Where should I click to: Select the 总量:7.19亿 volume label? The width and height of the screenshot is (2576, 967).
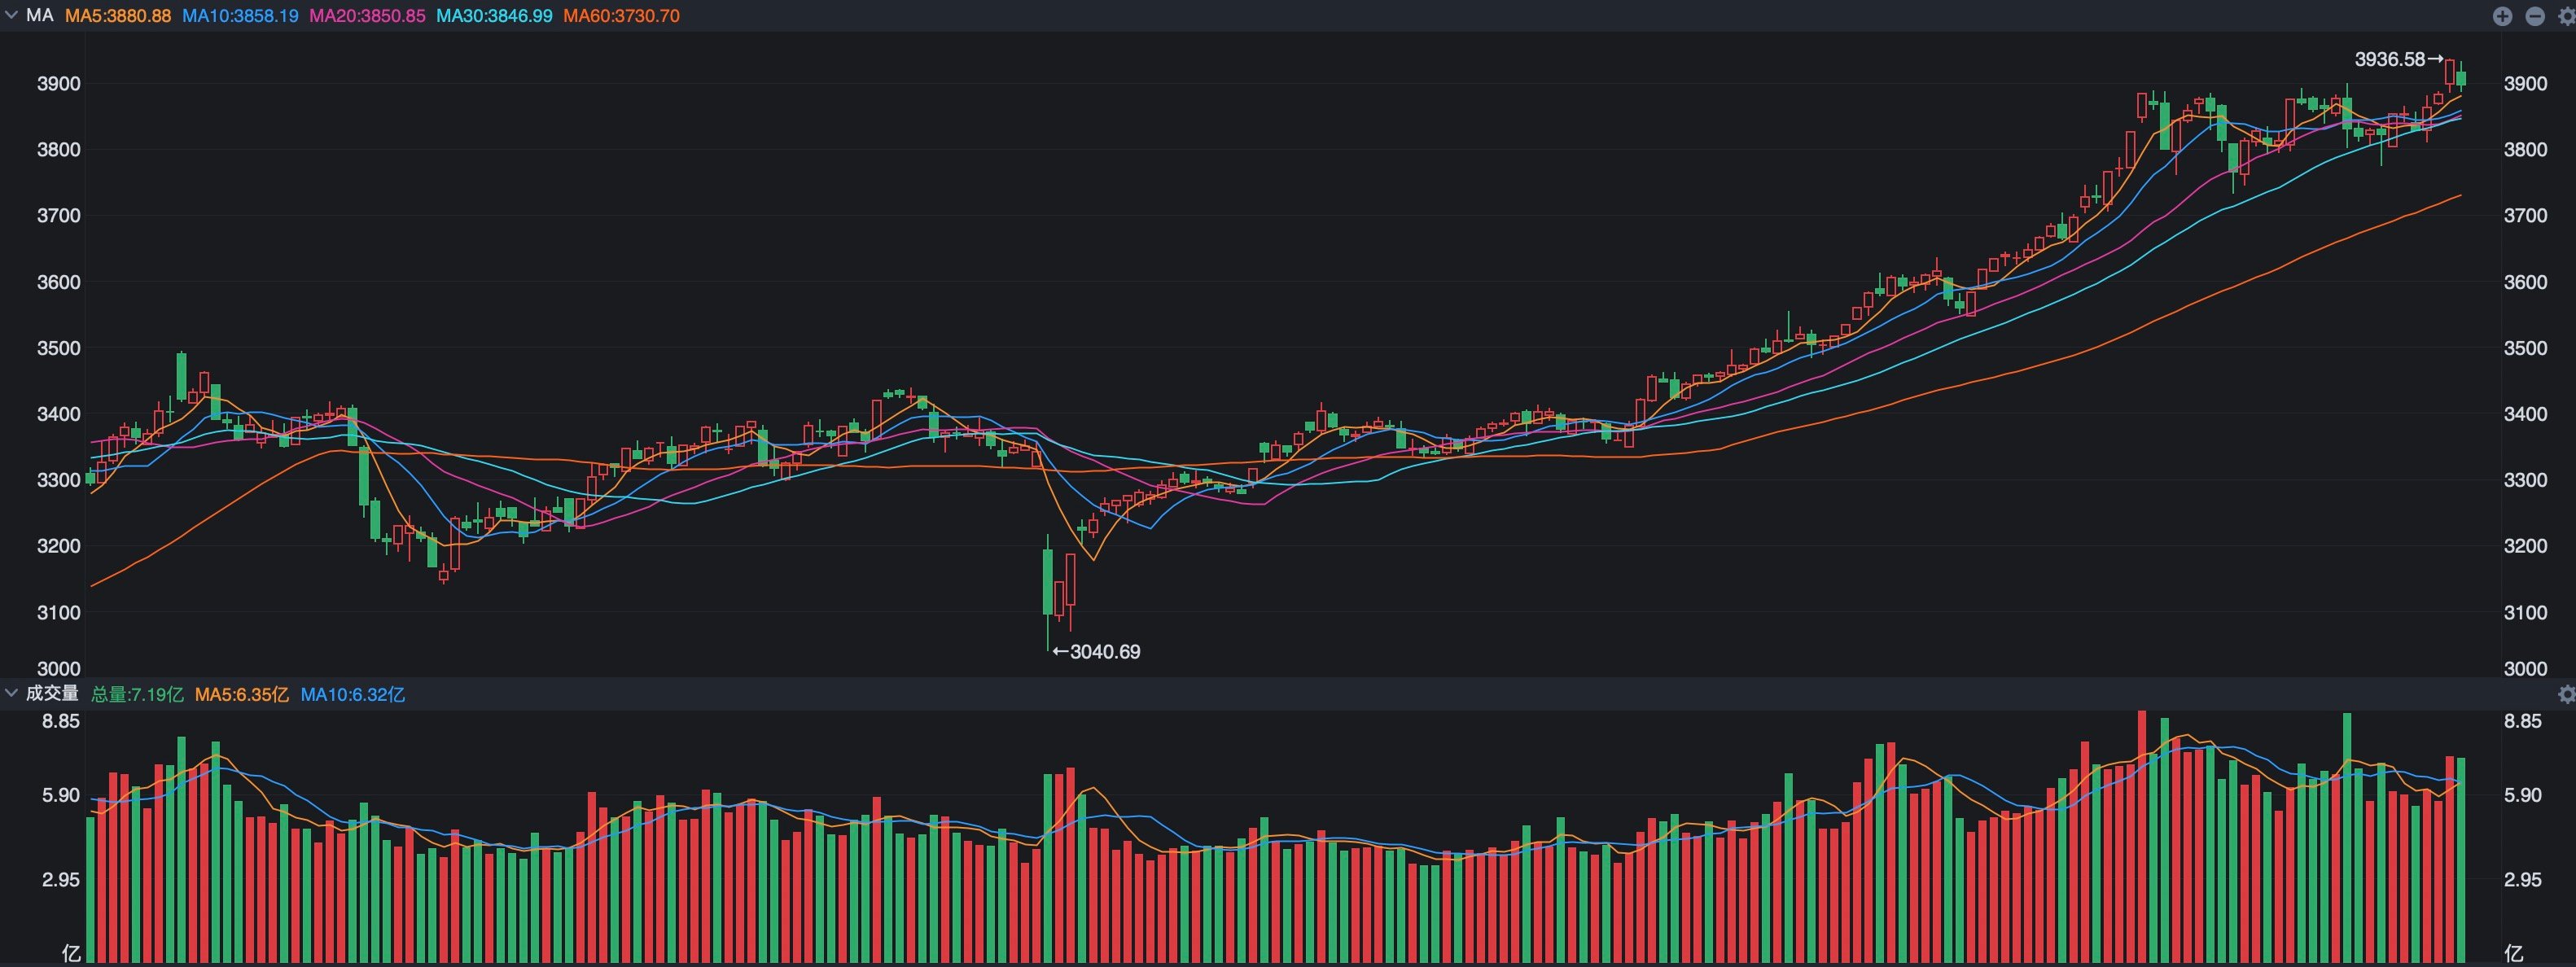click(137, 694)
